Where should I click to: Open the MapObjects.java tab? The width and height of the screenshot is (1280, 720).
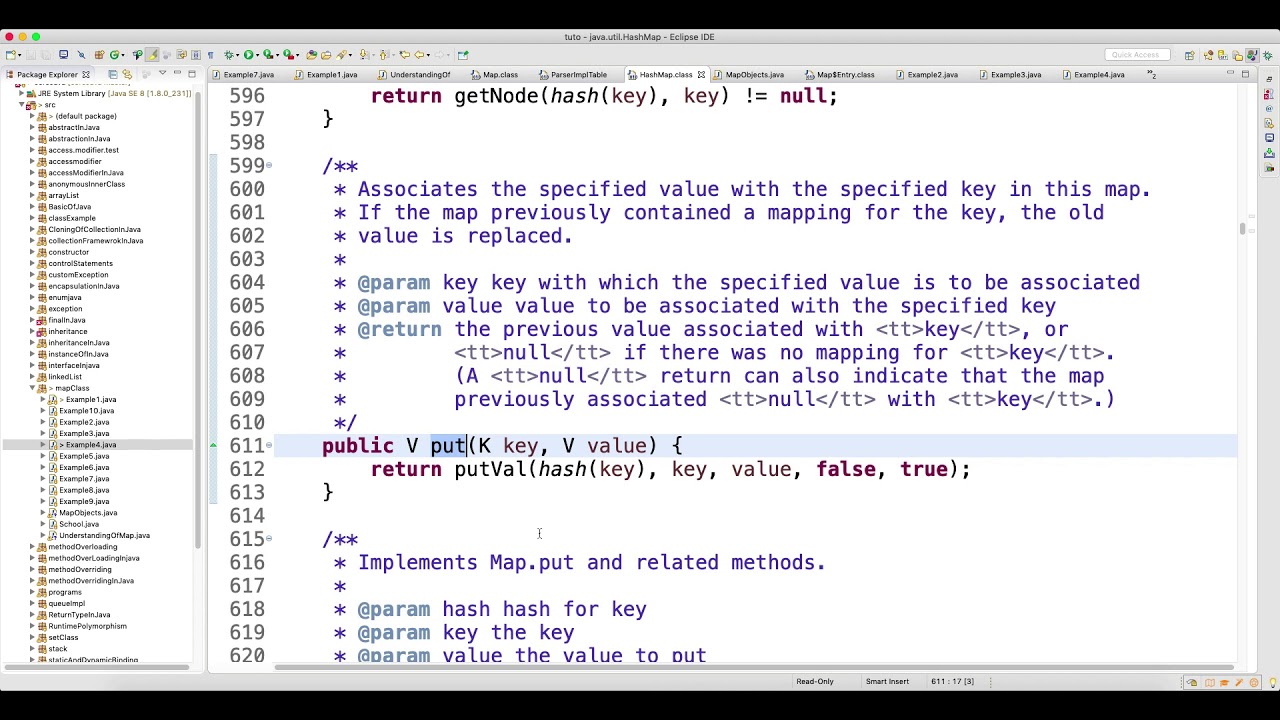pyautogui.click(x=754, y=74)
